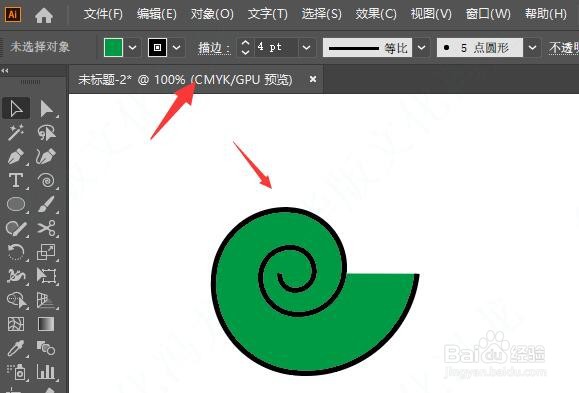
Task: Collapse the toolbar with double-arrow
Action: coord(5,70)
